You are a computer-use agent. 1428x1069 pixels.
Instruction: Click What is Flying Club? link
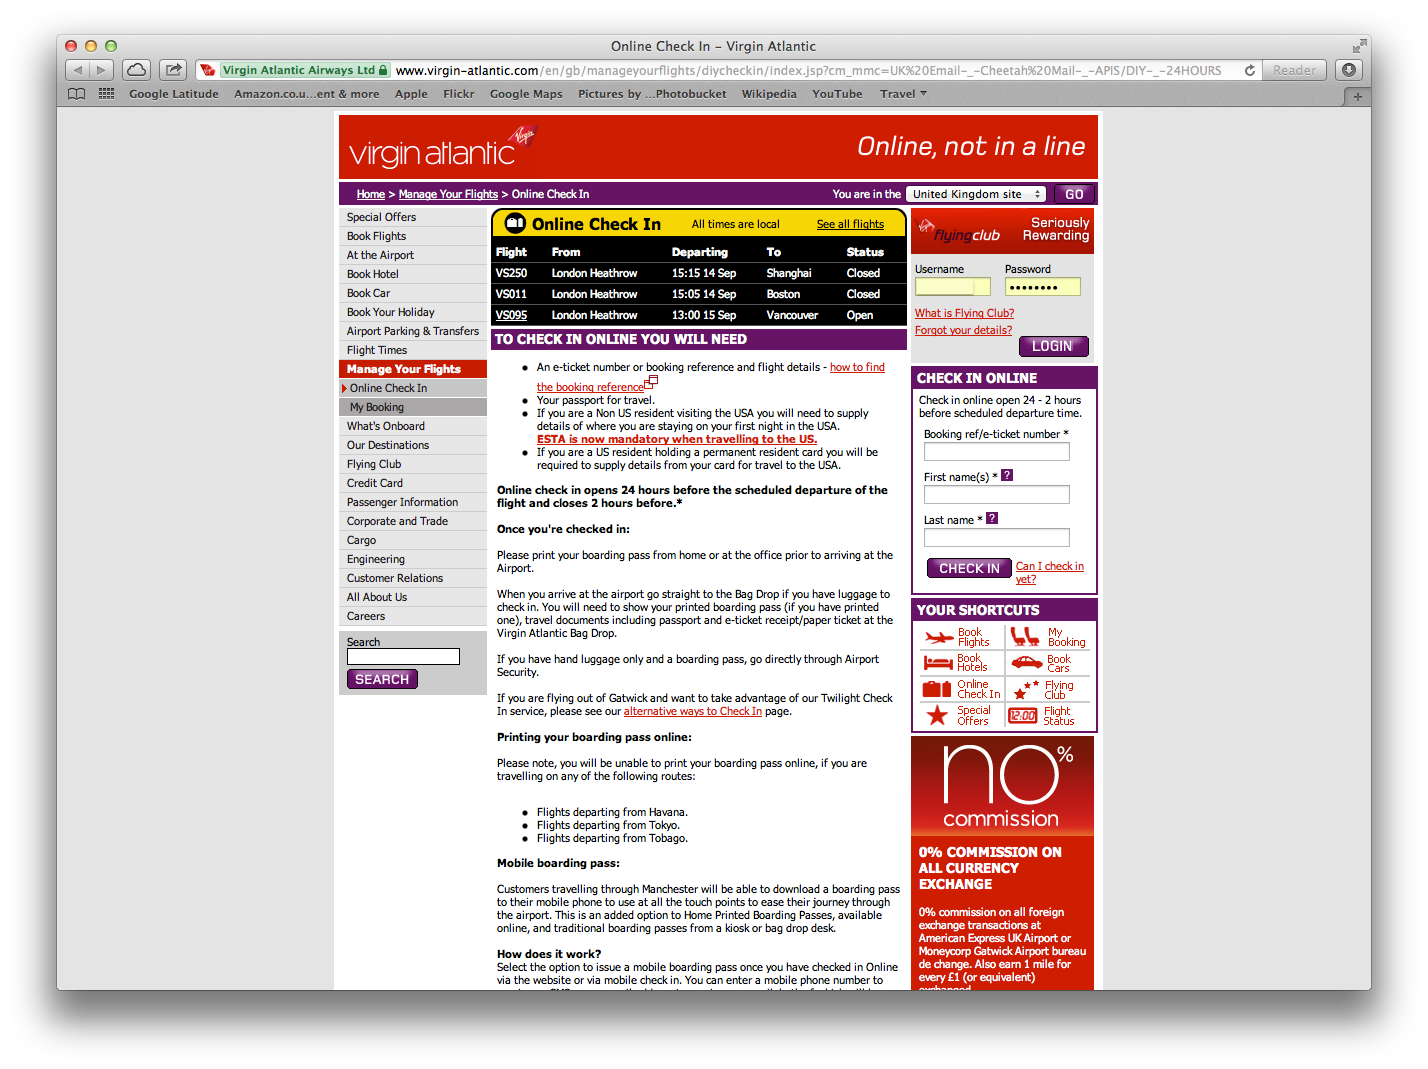[964, 313]
